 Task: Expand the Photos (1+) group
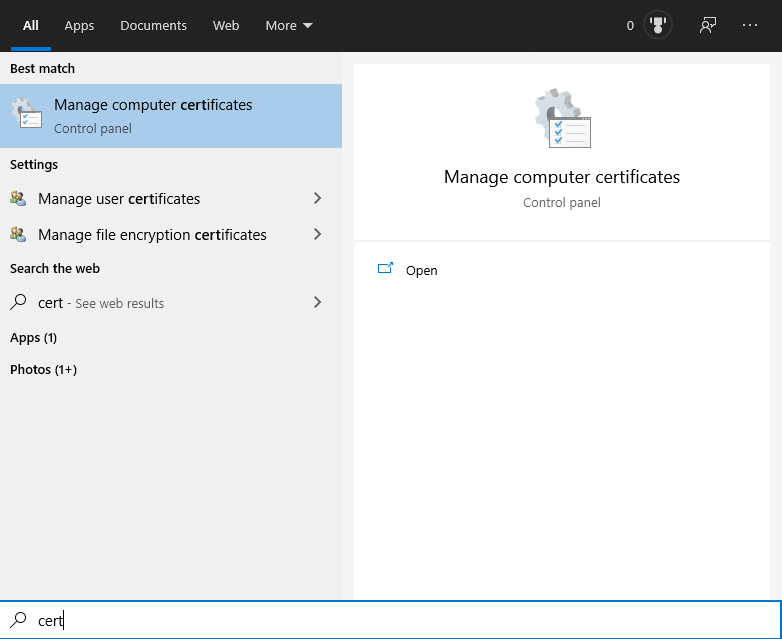[43, 370]
